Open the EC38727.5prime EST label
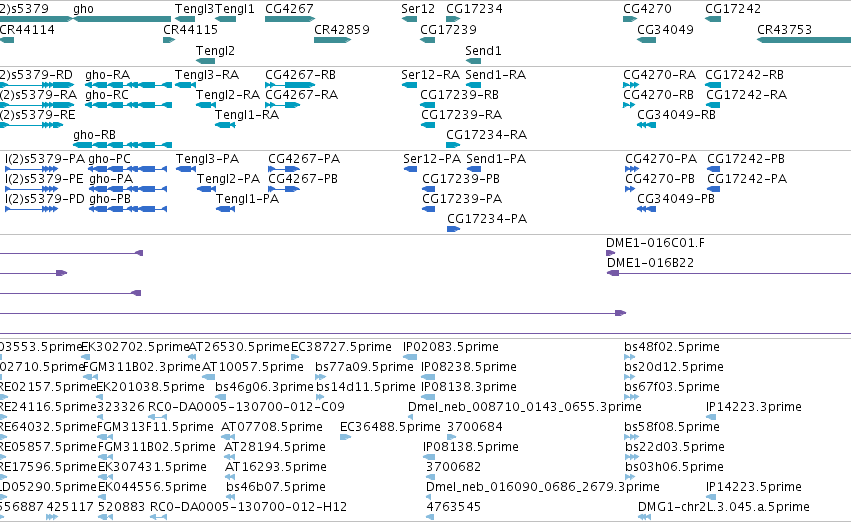 point(341,346)
